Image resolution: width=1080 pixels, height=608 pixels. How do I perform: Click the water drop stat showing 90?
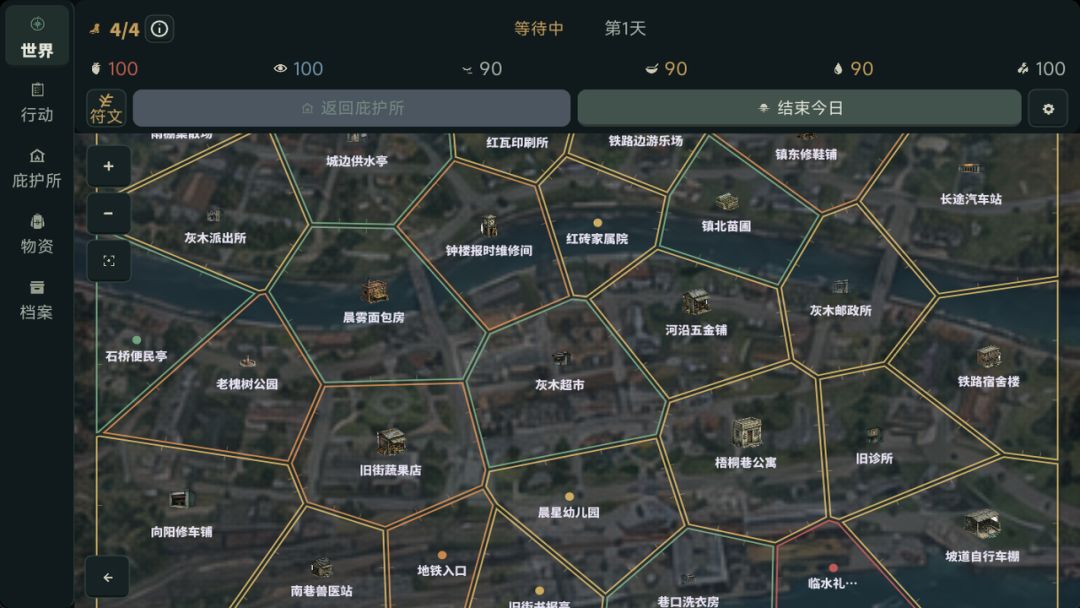click(853, 69)
